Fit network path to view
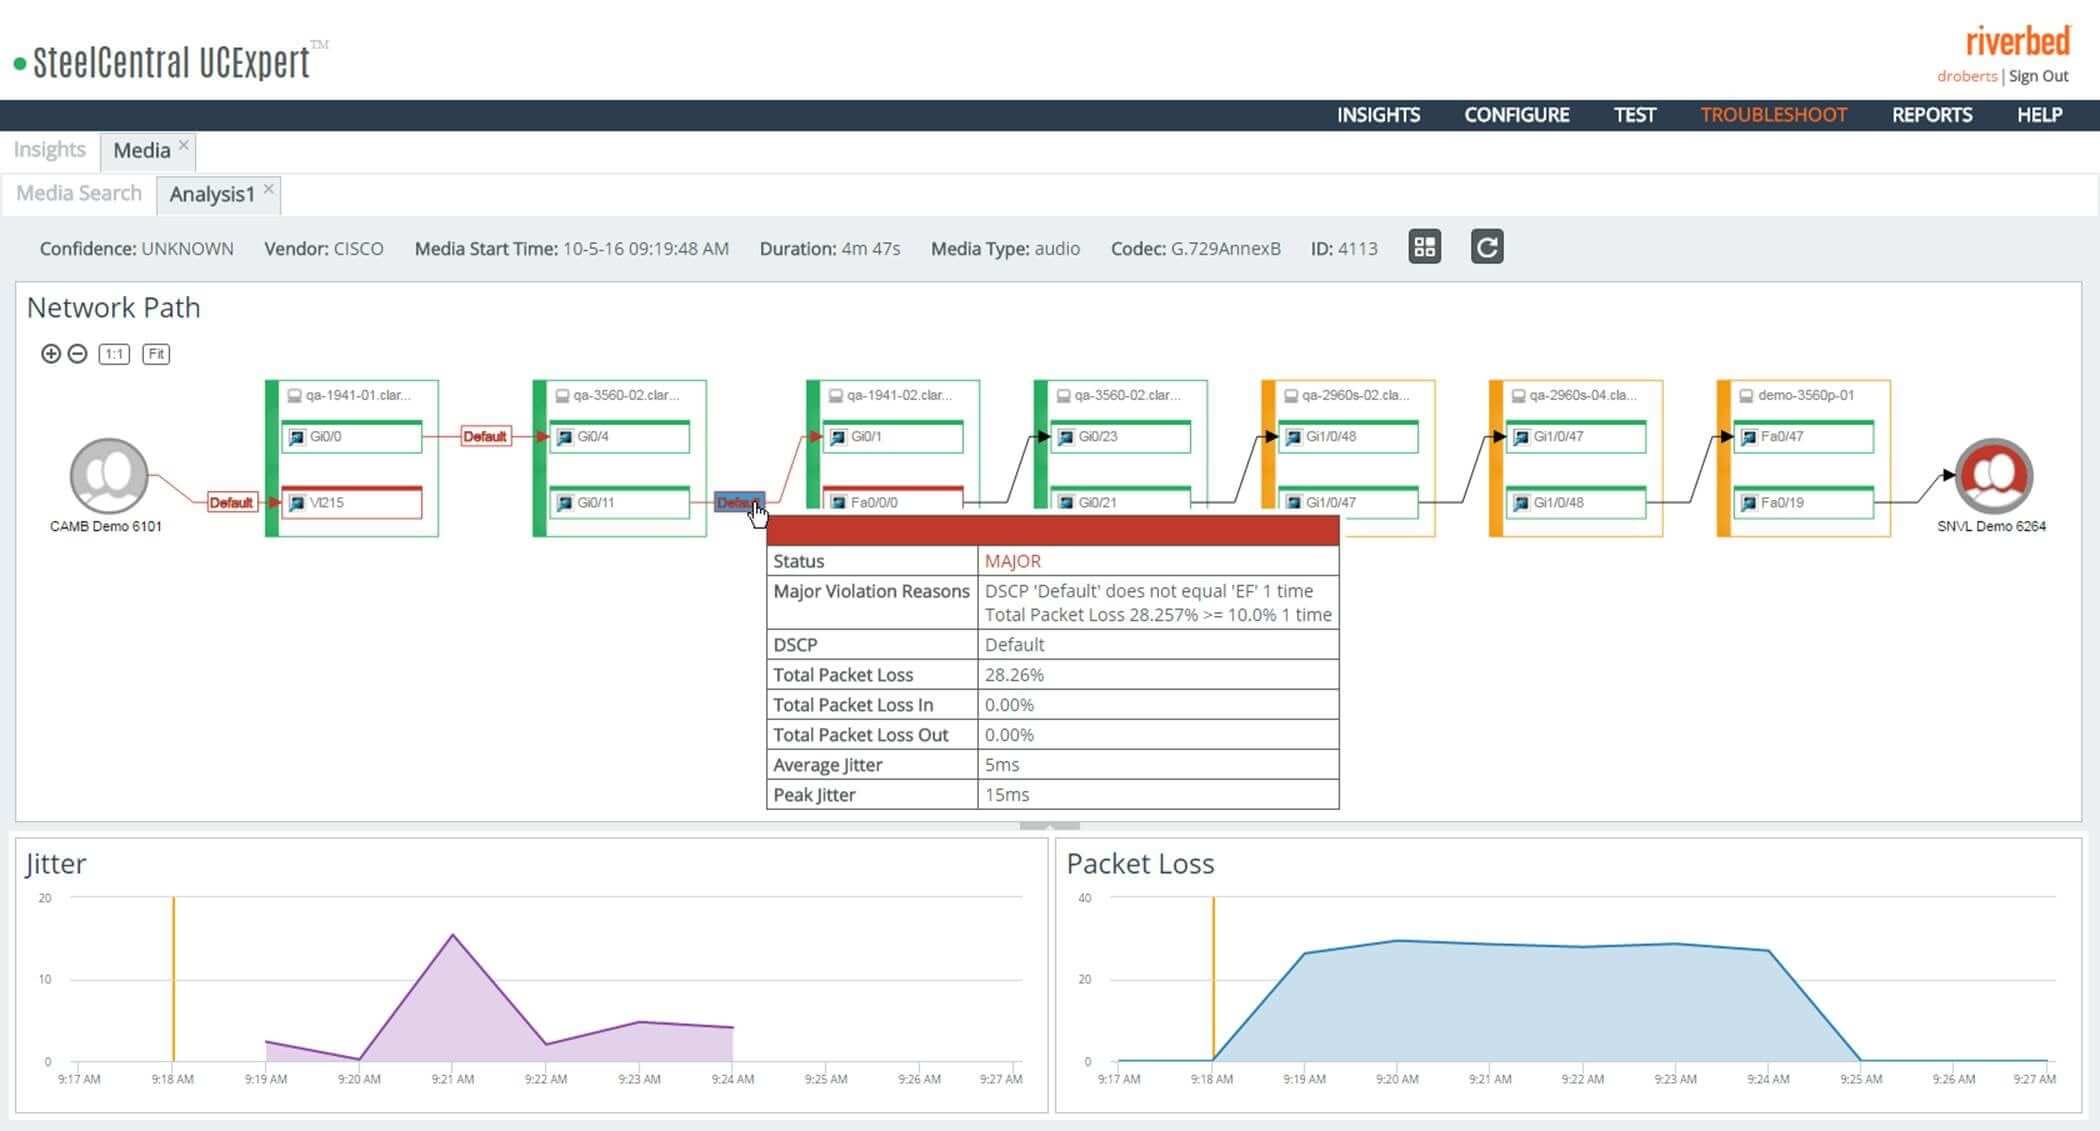Image resolution: width=2100 pixels, height=1131 pixels. [156, 354]
